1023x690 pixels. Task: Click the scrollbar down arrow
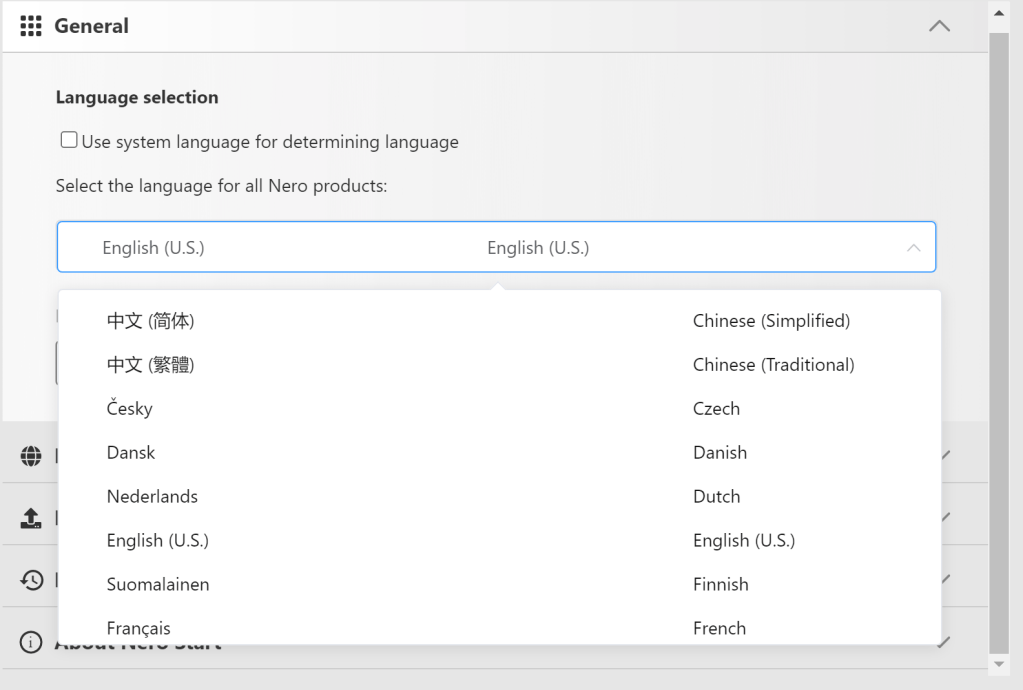coord(998,664)
